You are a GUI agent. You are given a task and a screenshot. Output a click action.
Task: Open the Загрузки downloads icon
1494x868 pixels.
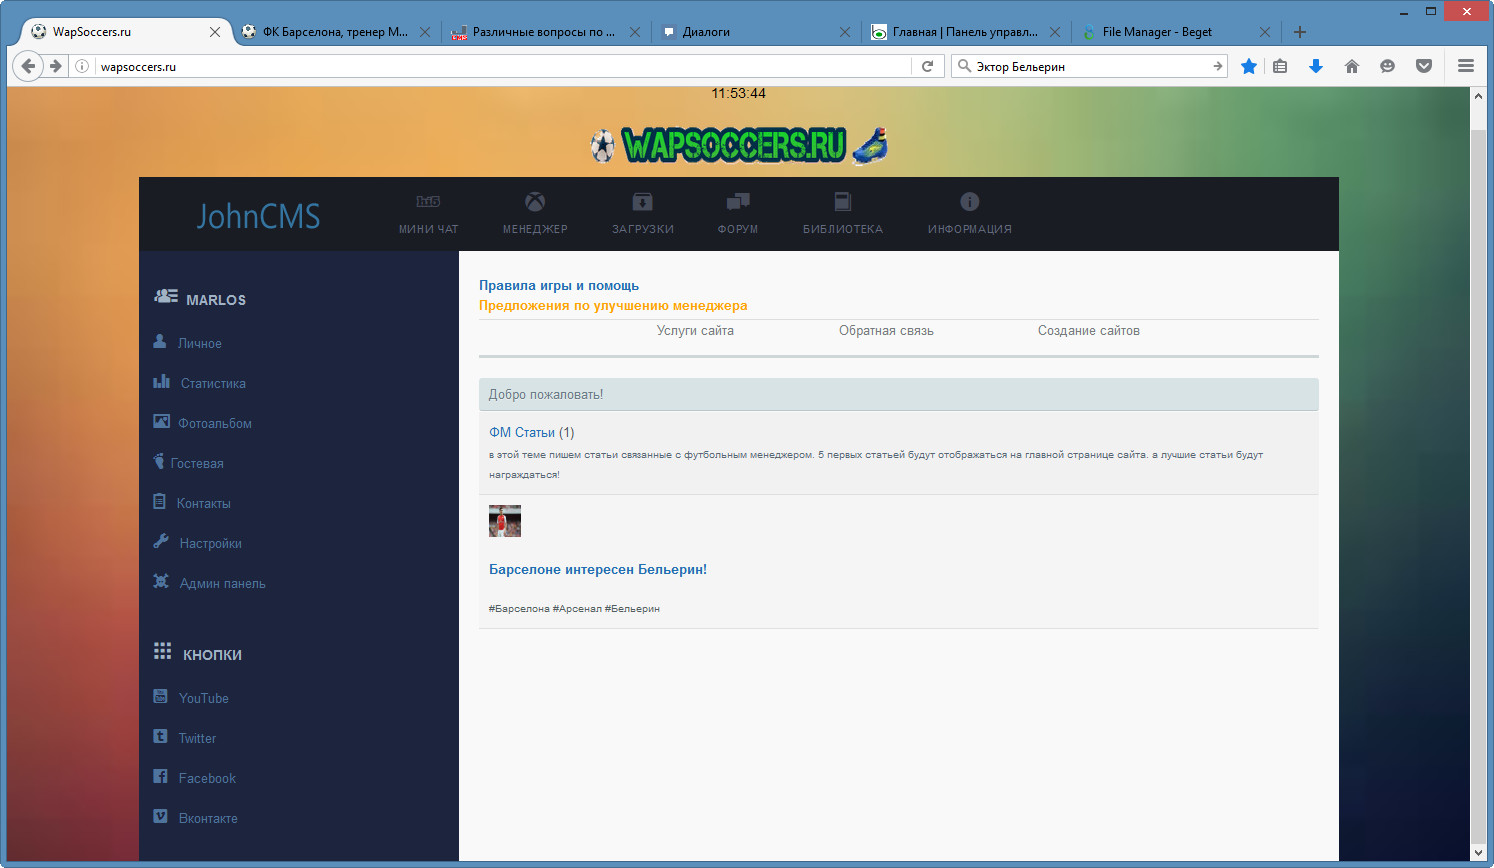coord(642,203)
